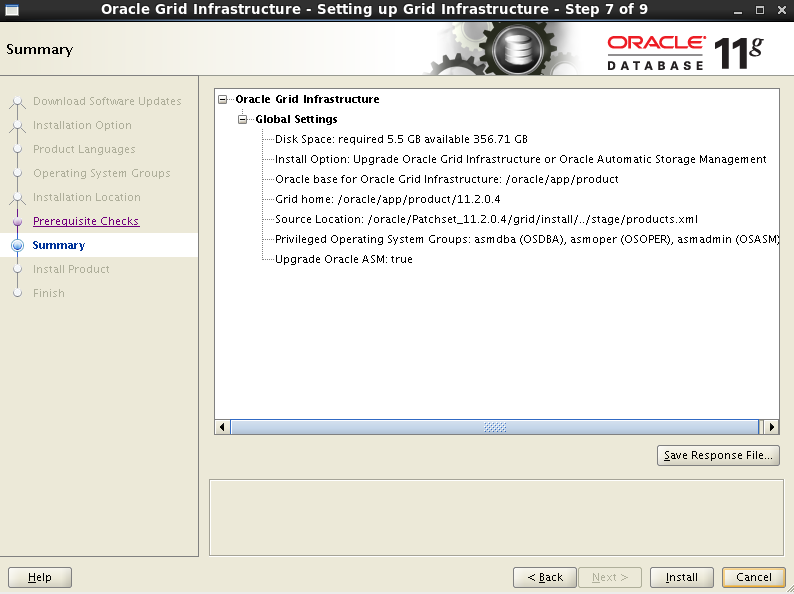Open the Prerequisite Checks step link
The height and width of the screenshot is (594, 794).
click(86, 221)
